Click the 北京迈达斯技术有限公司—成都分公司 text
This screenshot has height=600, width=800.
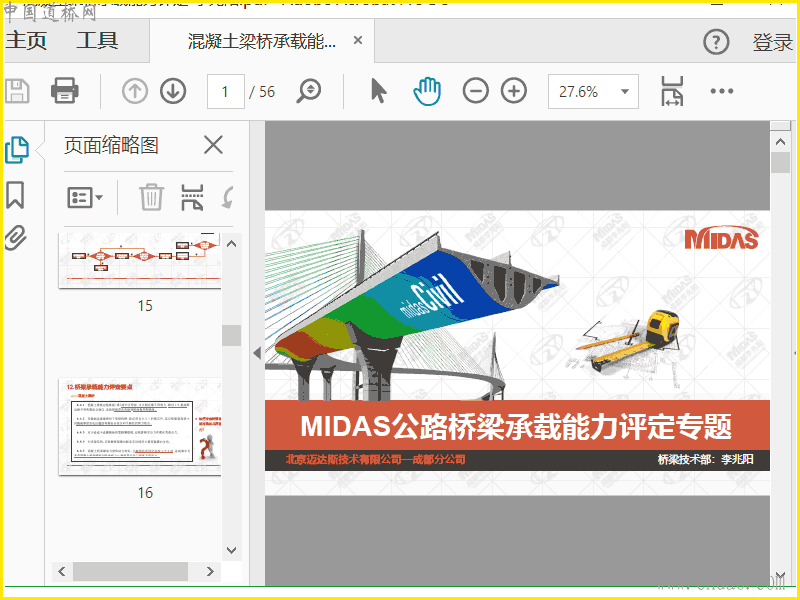point(376,459)
